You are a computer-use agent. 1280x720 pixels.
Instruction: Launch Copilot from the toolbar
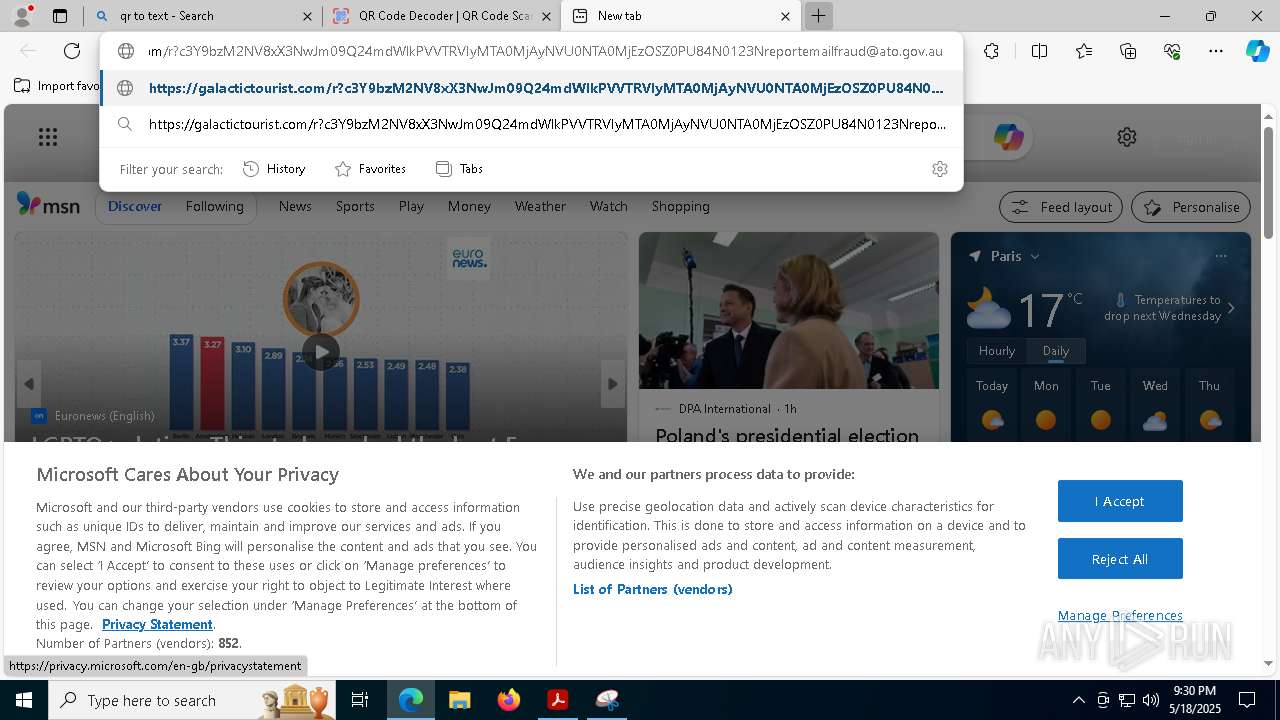tap(1257, 51)
